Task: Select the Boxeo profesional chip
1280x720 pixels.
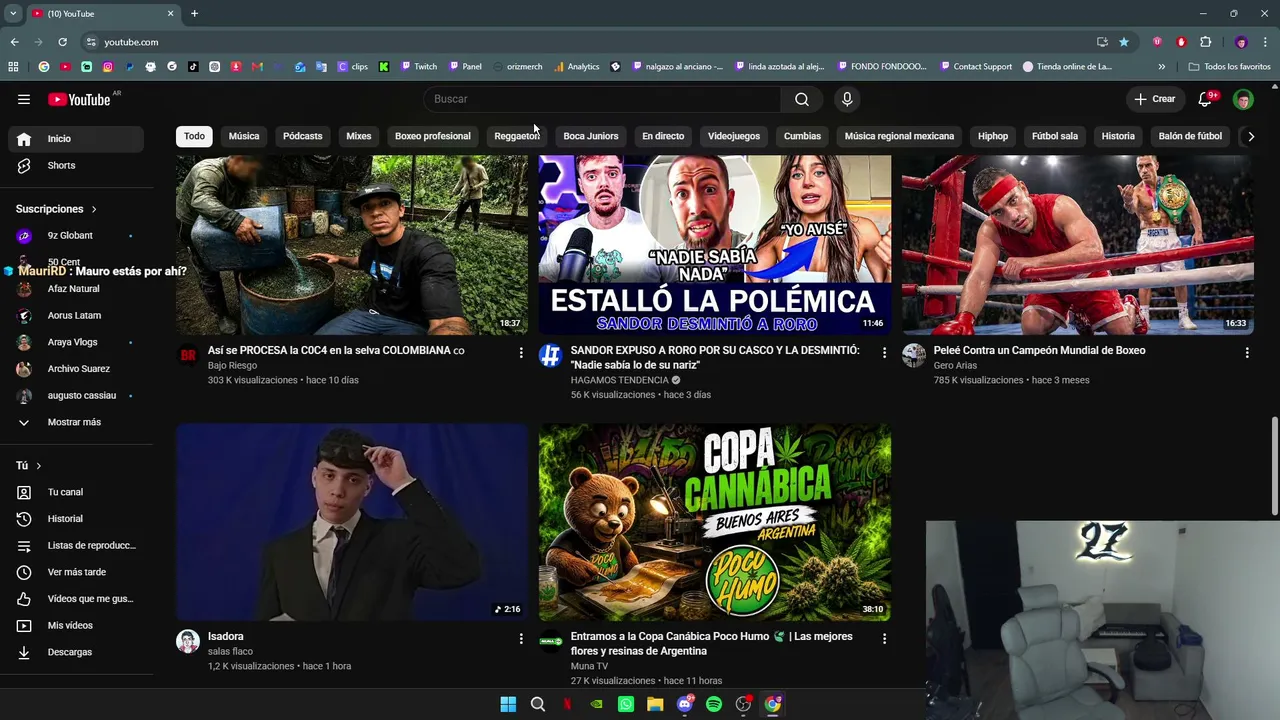Action: click(x=432, y=136)
